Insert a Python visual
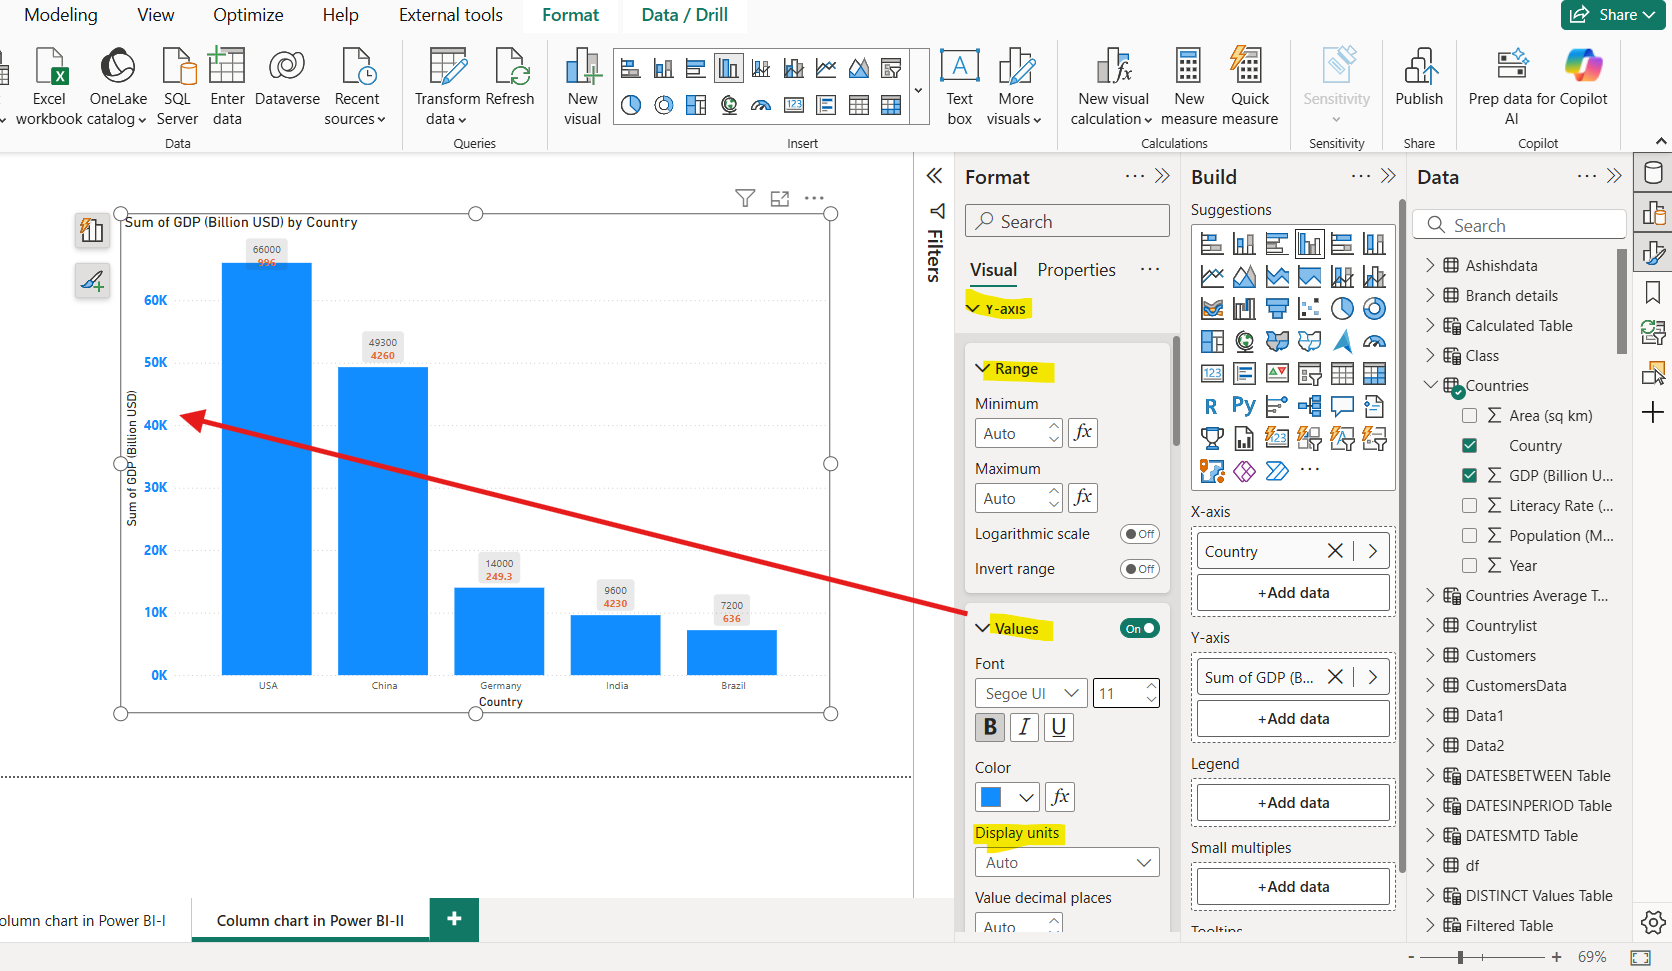The image size is (1672, 971). click(x=1243, y=406)
